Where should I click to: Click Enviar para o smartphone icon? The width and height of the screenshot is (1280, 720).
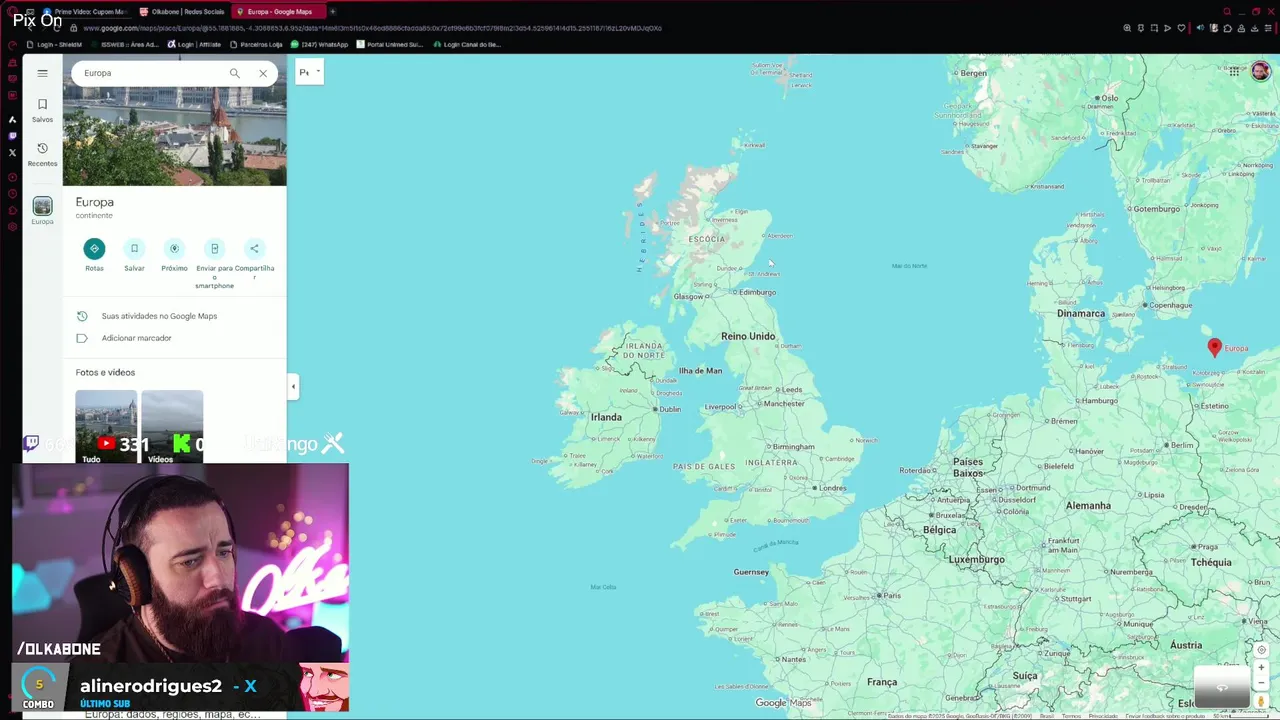pos(214,249)
